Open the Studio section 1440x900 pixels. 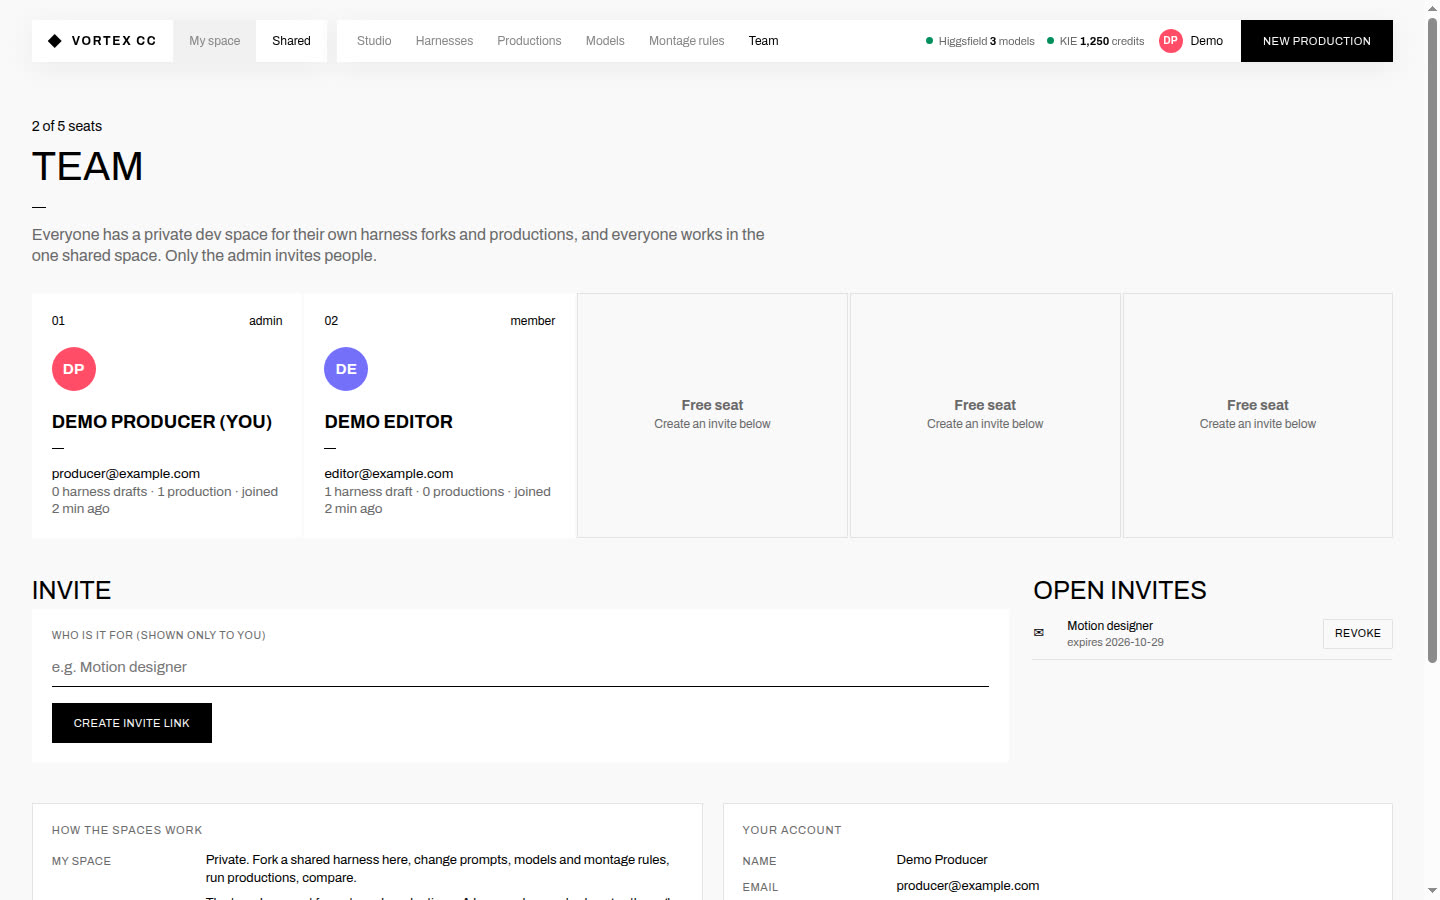[374, 41]
